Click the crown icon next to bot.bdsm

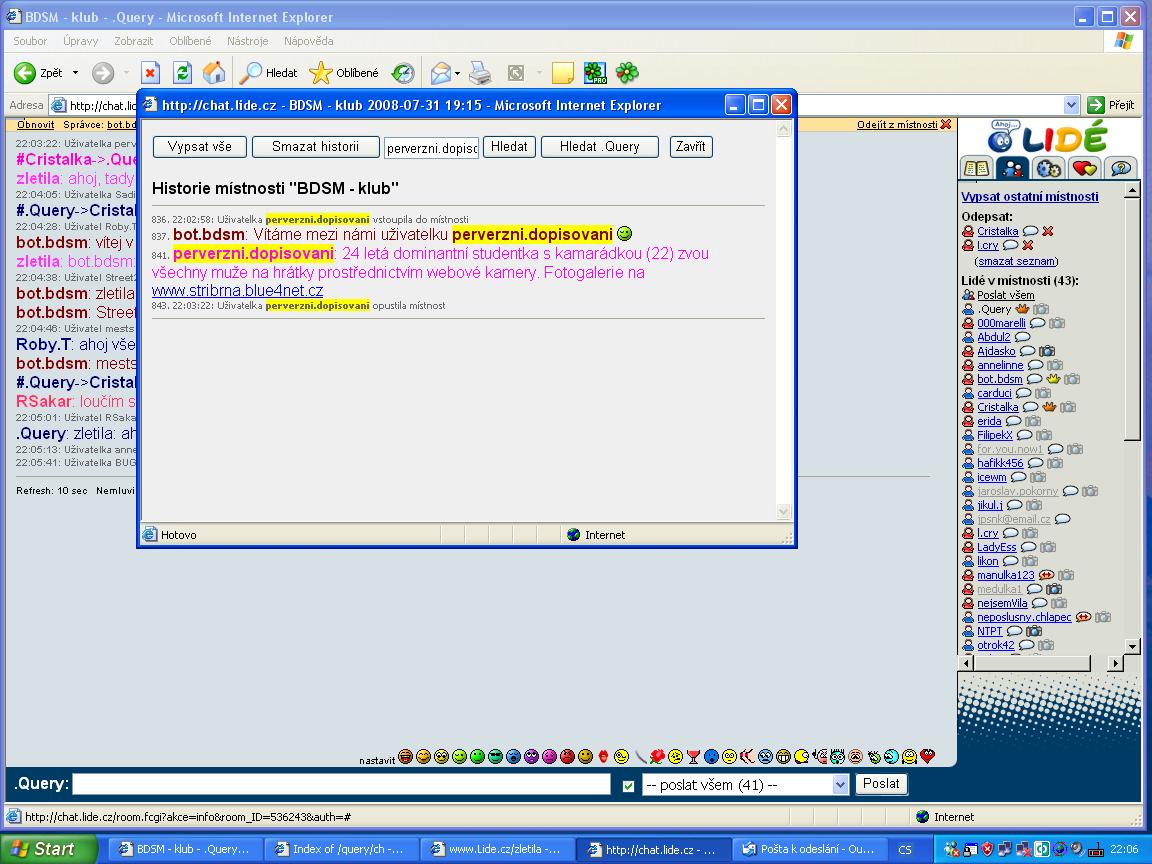click(x=1054, y=379)
